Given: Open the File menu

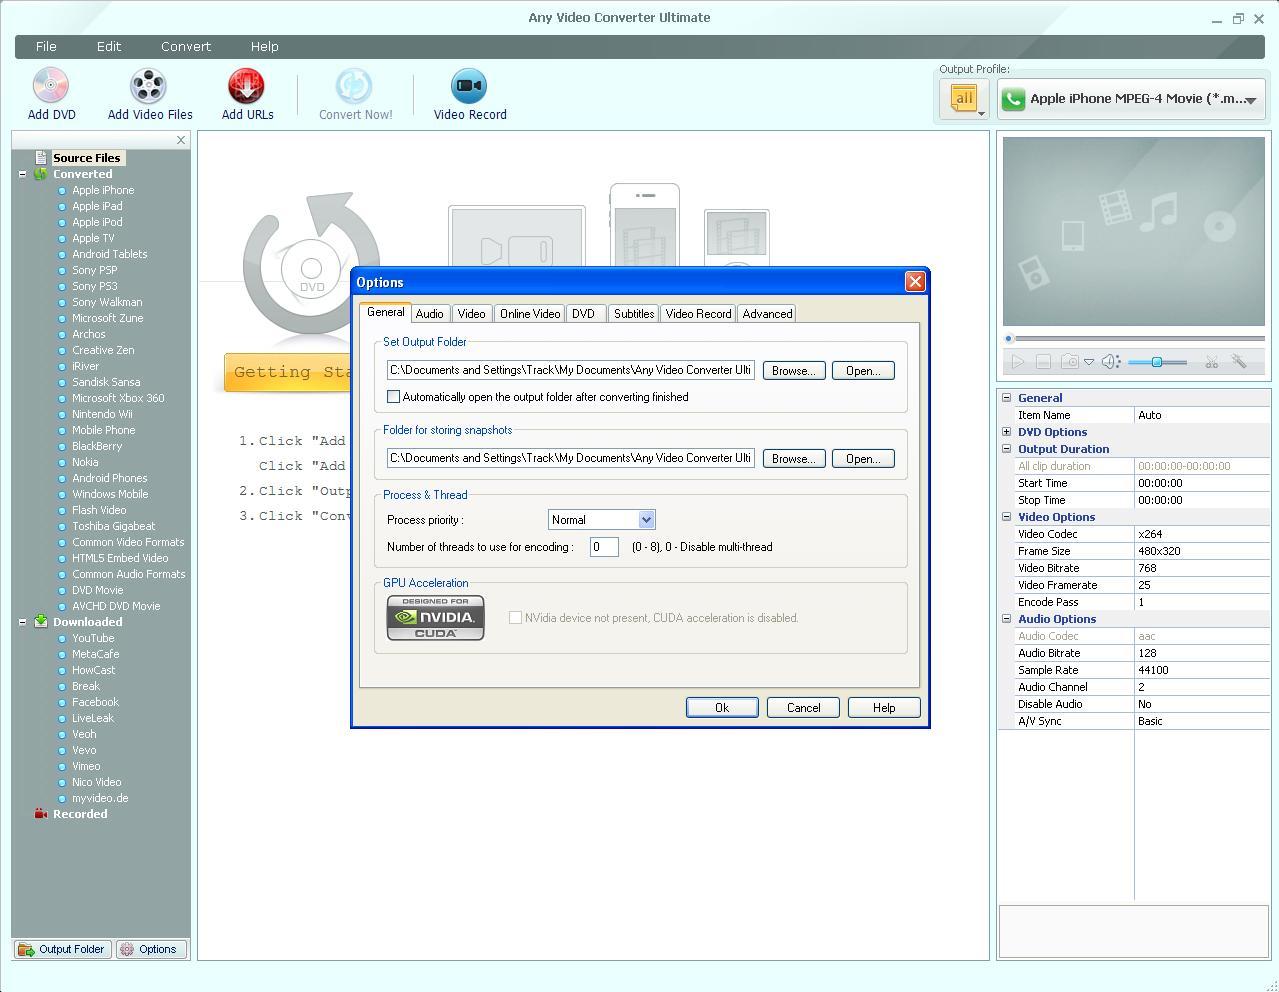Looking at the screenshot, I should point(46,47).
